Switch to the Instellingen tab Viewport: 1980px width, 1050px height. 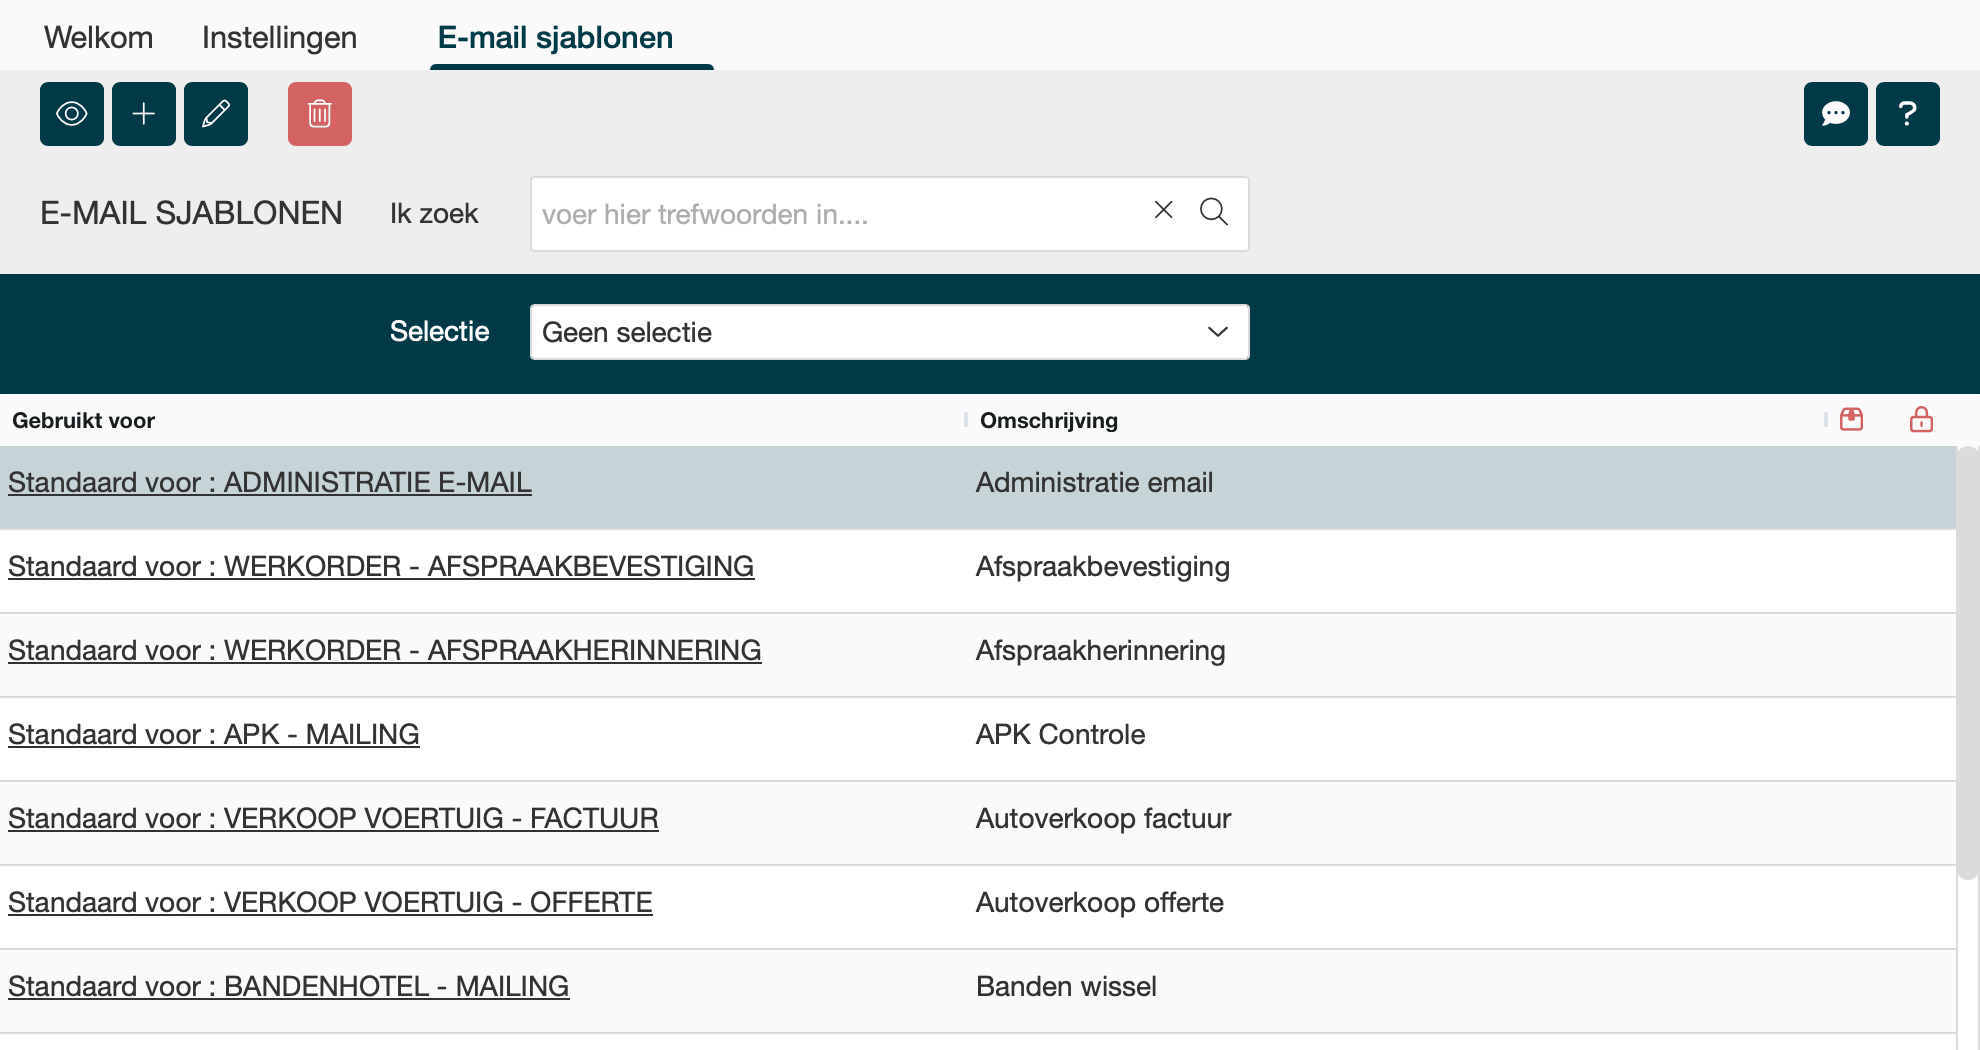coord(279,38)
